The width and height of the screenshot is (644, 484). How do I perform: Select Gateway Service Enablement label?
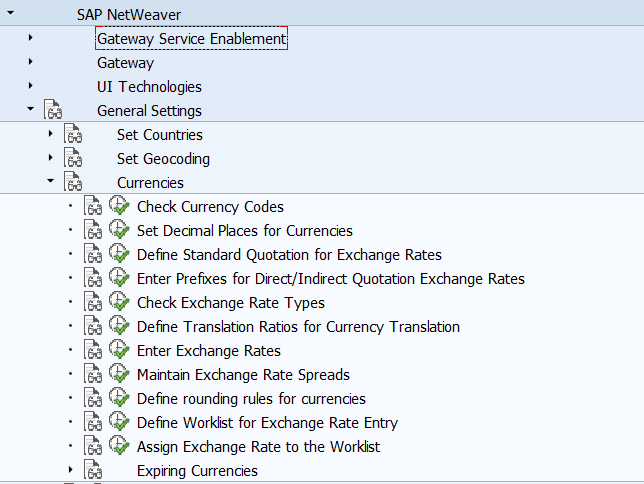[191, 39]
